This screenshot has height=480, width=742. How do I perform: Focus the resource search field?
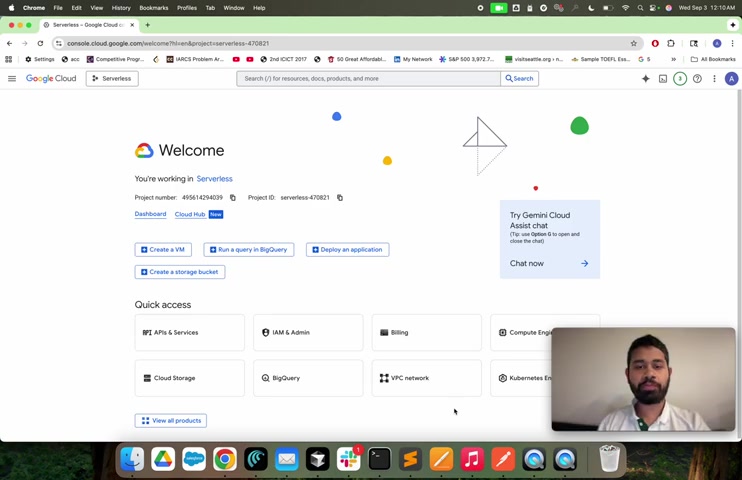pos(368,79)
